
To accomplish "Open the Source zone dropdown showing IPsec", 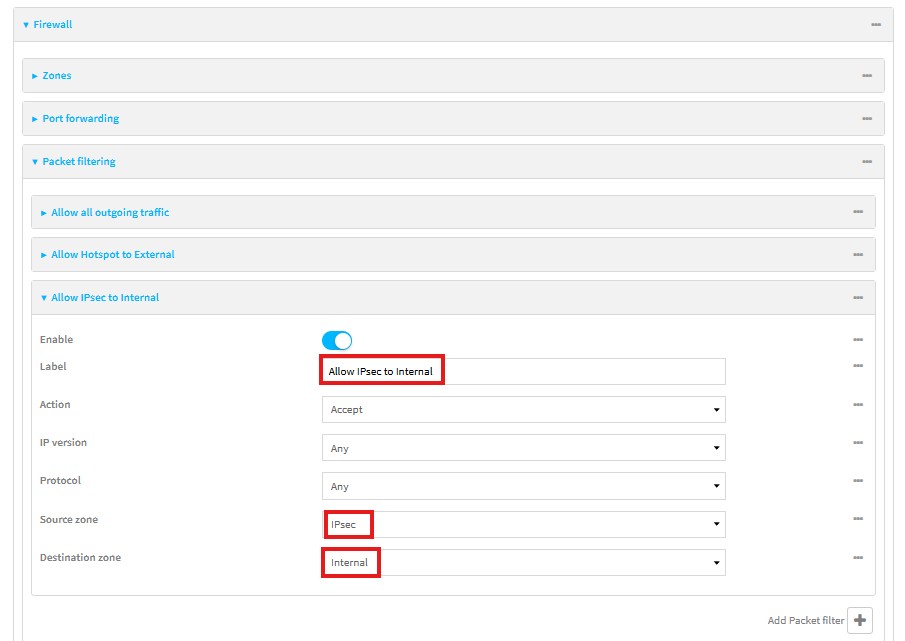I will [523, 525].
